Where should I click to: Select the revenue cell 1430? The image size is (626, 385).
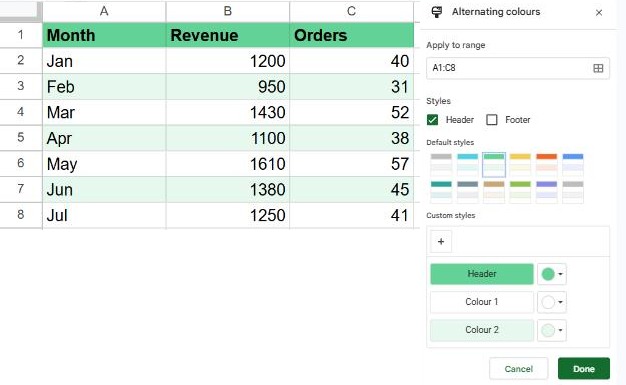click(228, 112)
